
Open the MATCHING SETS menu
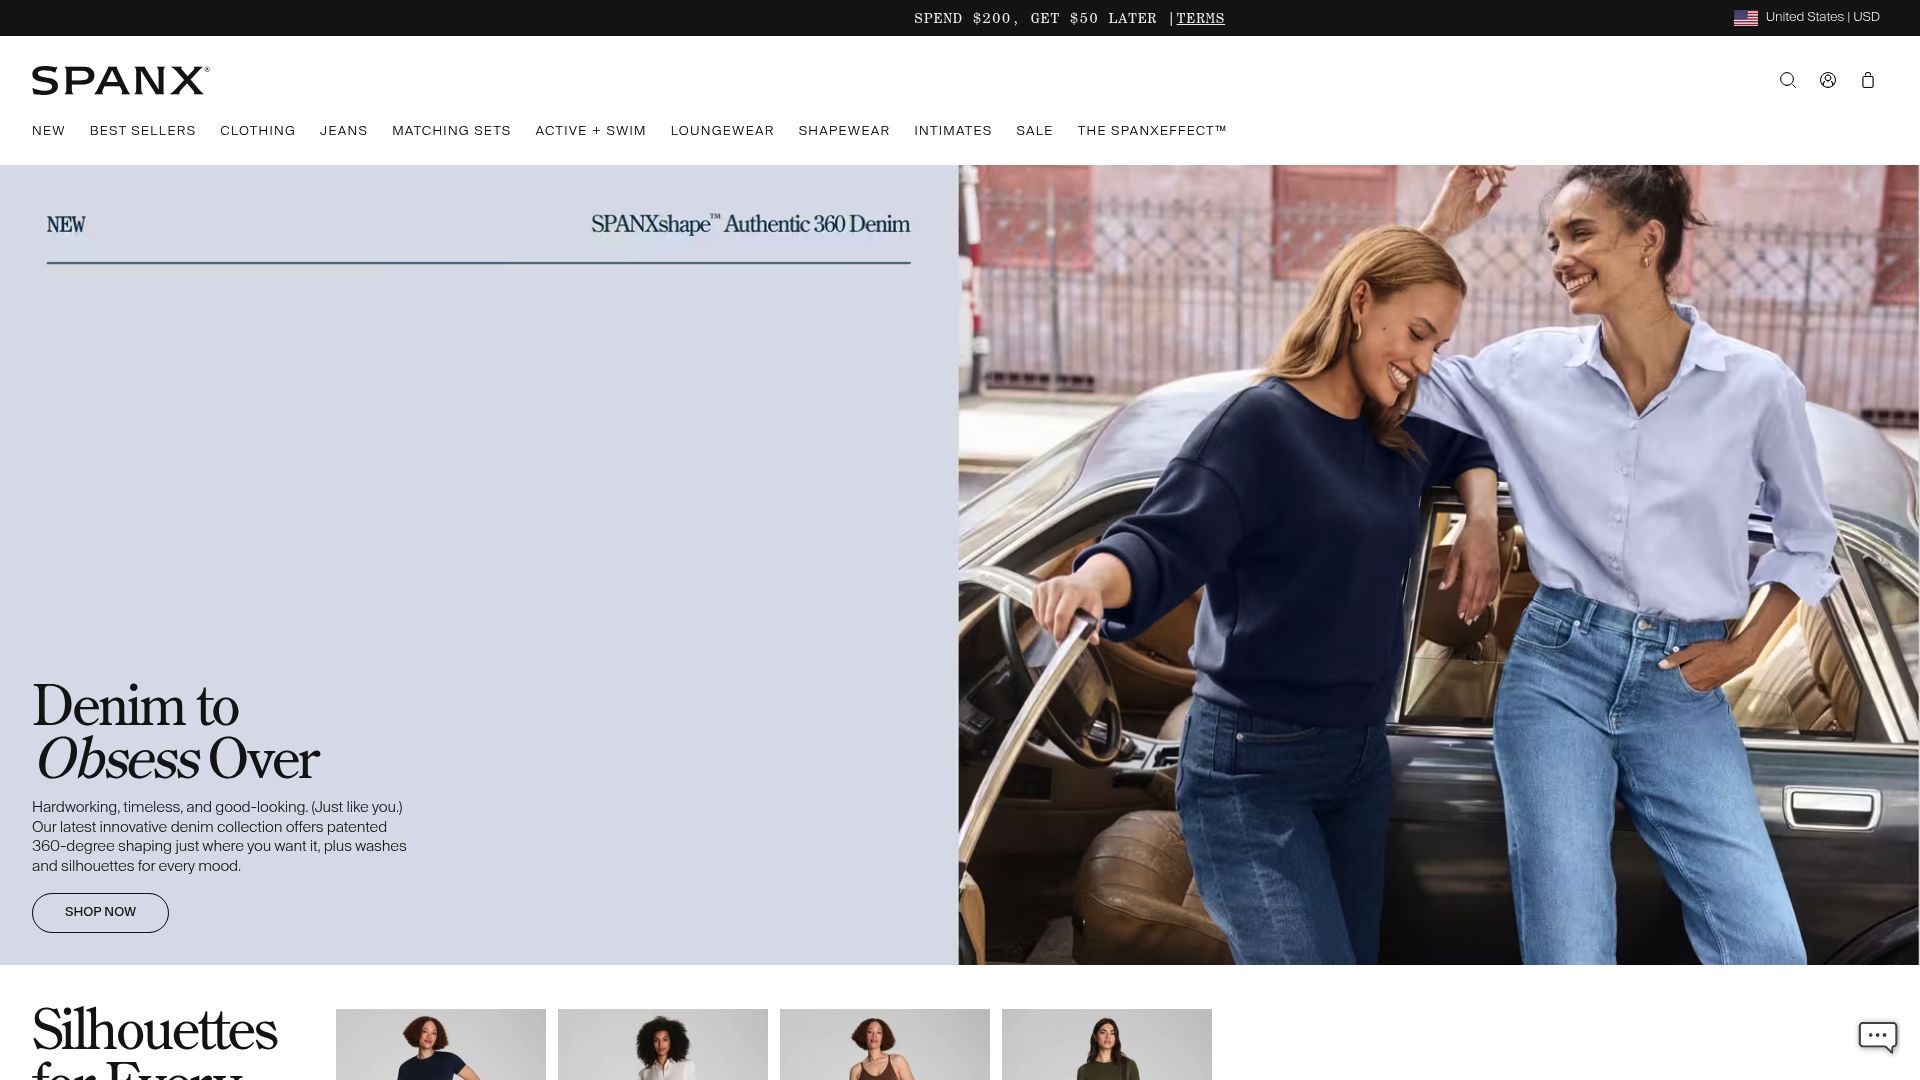451,131
